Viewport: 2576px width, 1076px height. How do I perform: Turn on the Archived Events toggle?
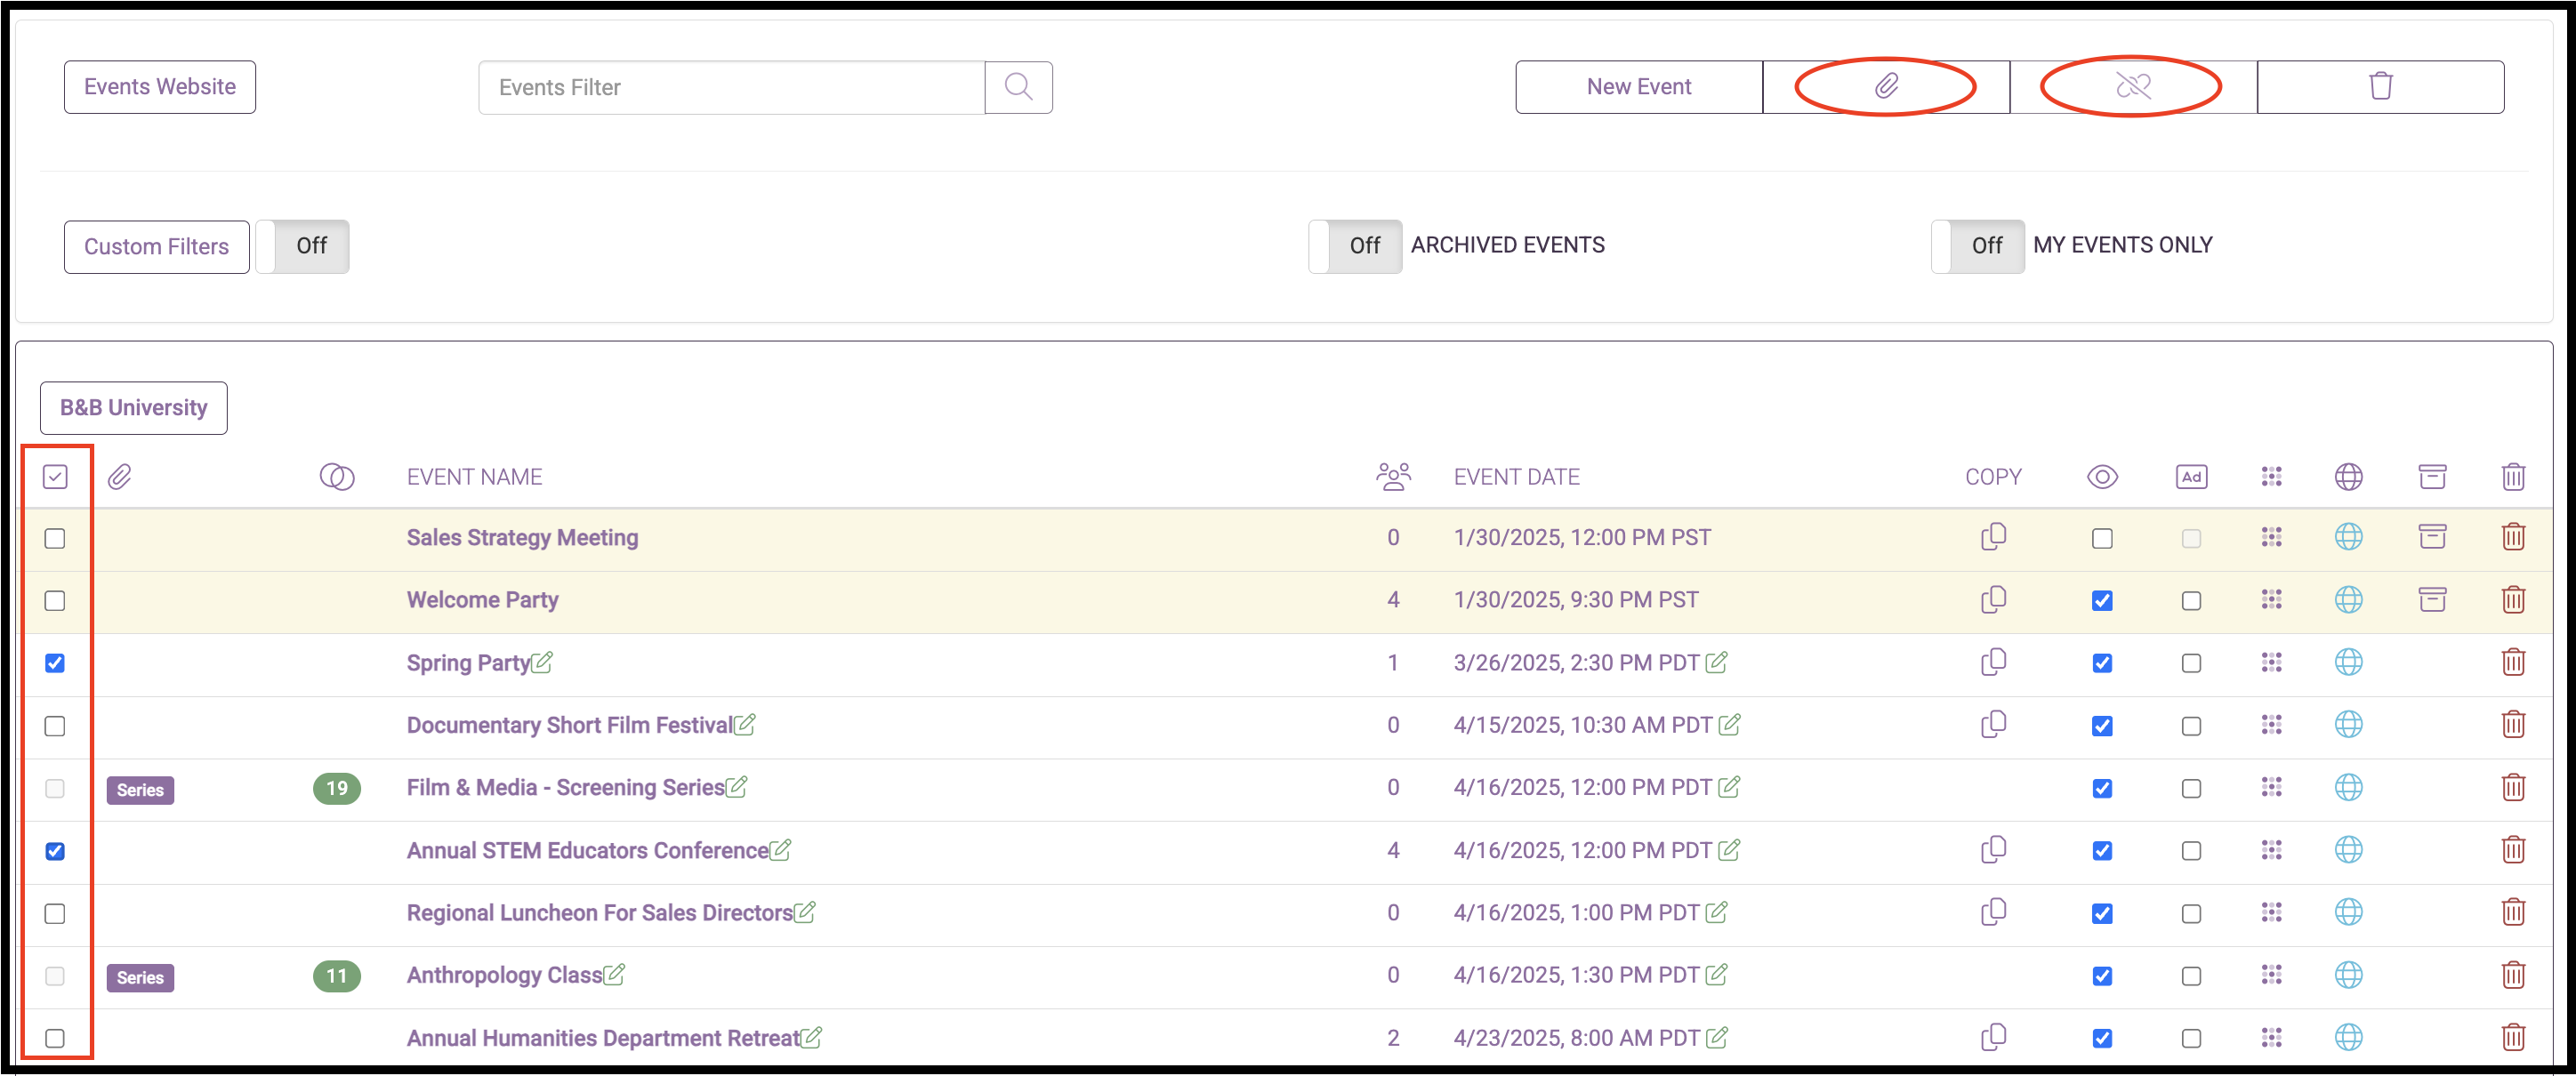(x=1354, y=246)
